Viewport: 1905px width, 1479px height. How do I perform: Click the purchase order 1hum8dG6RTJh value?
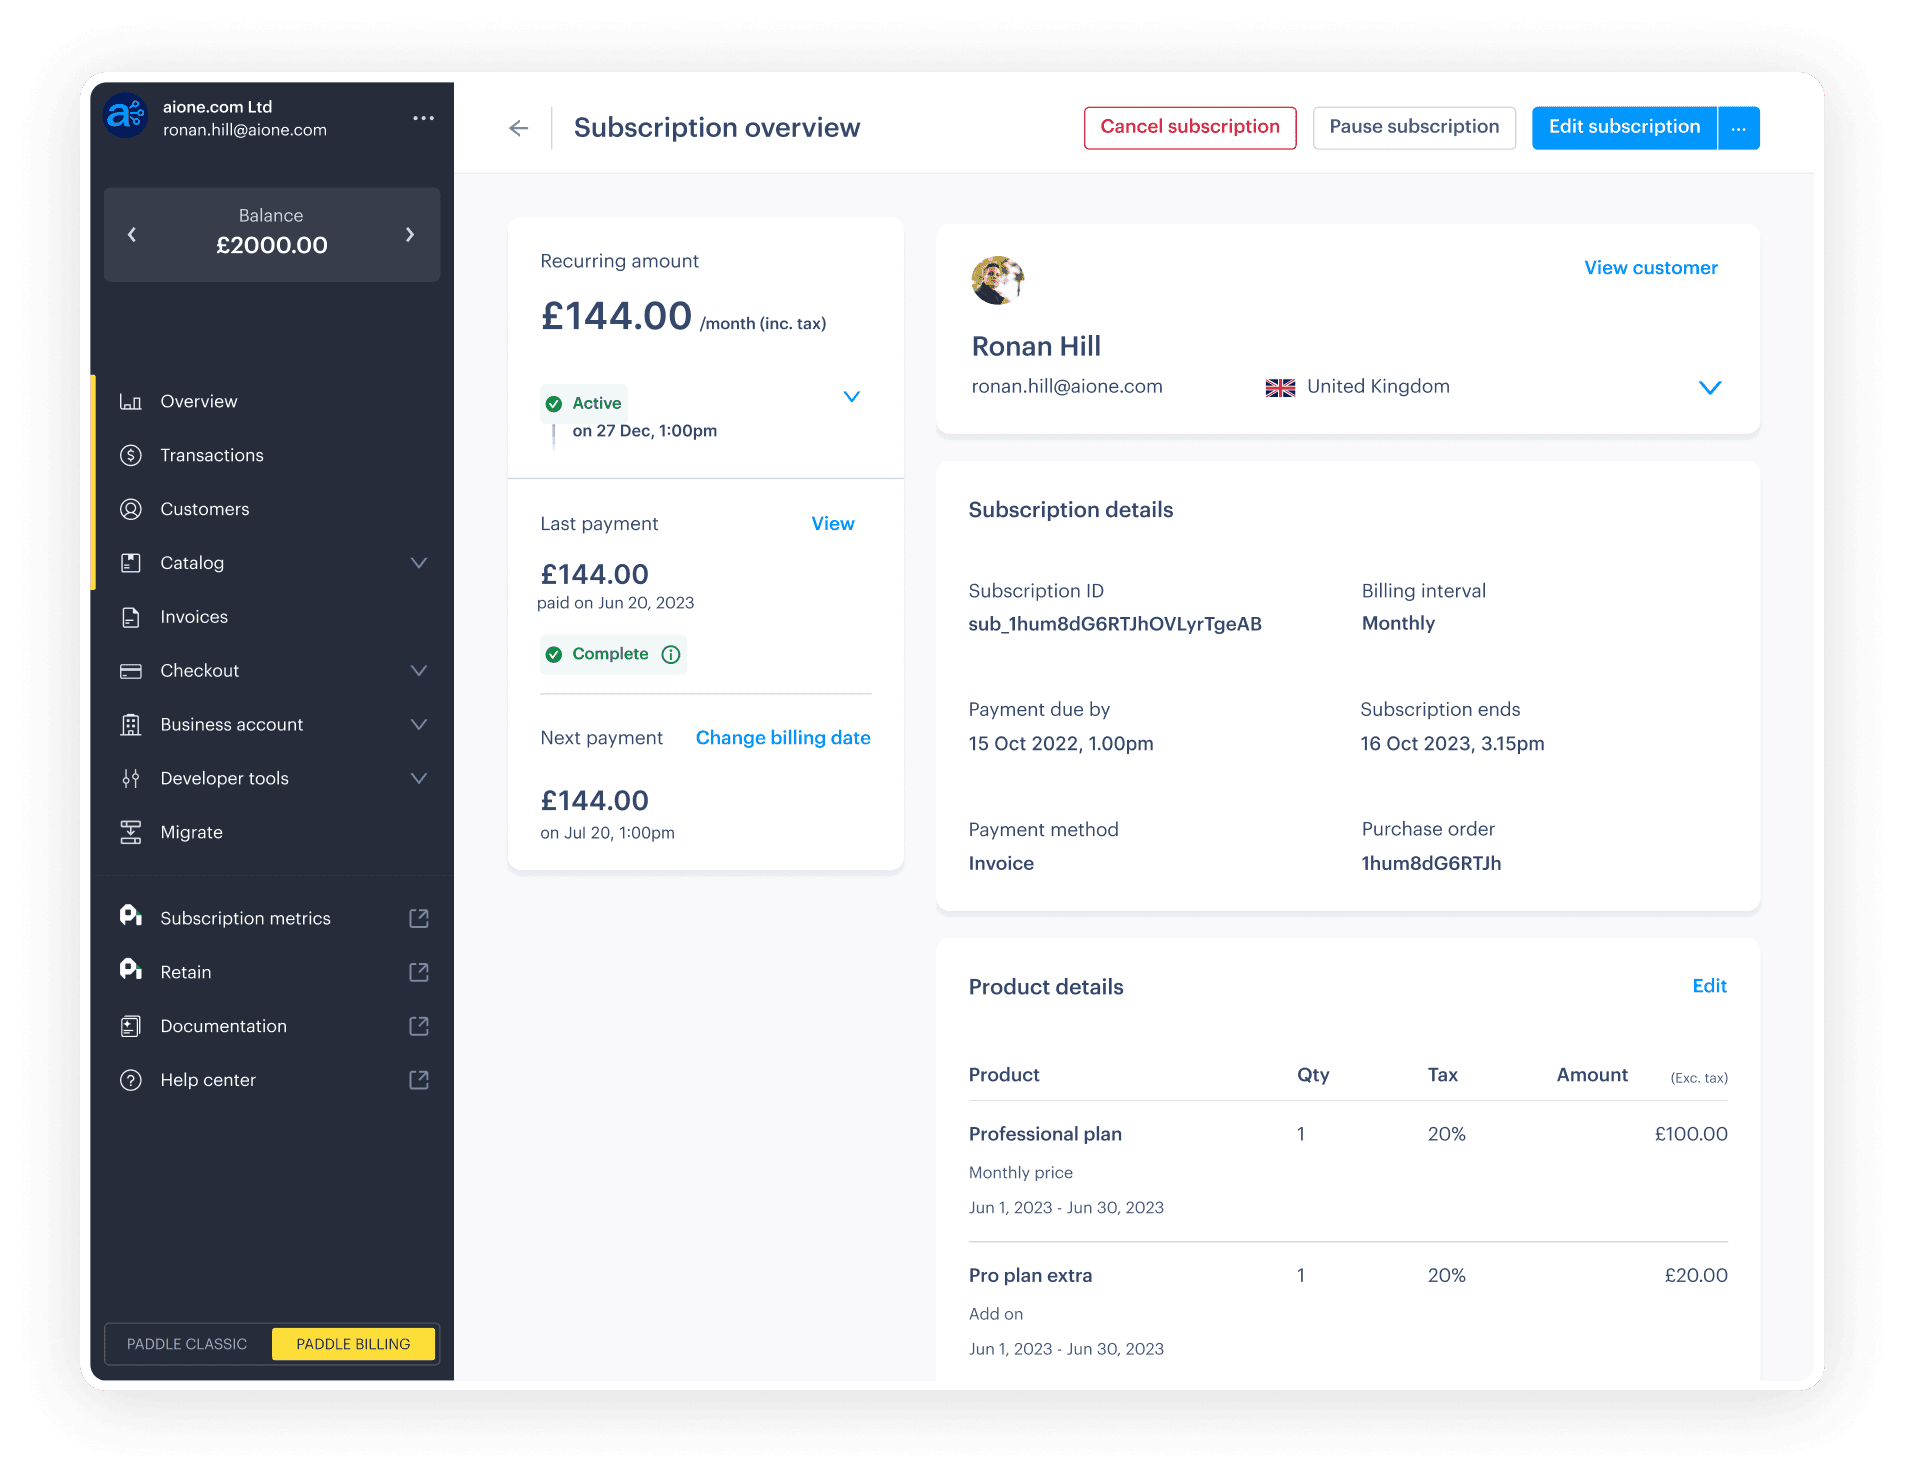(1431, 863)
